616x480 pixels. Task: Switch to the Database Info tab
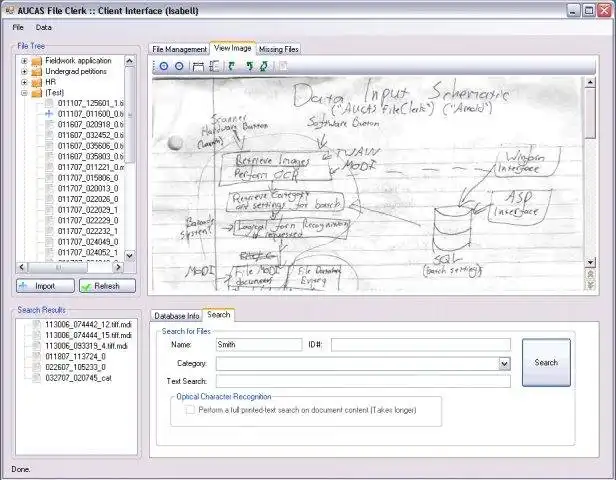[176, 315]
